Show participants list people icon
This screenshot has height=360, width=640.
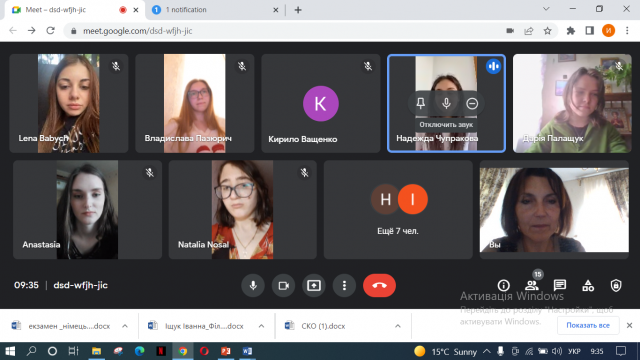pos(532,285)
